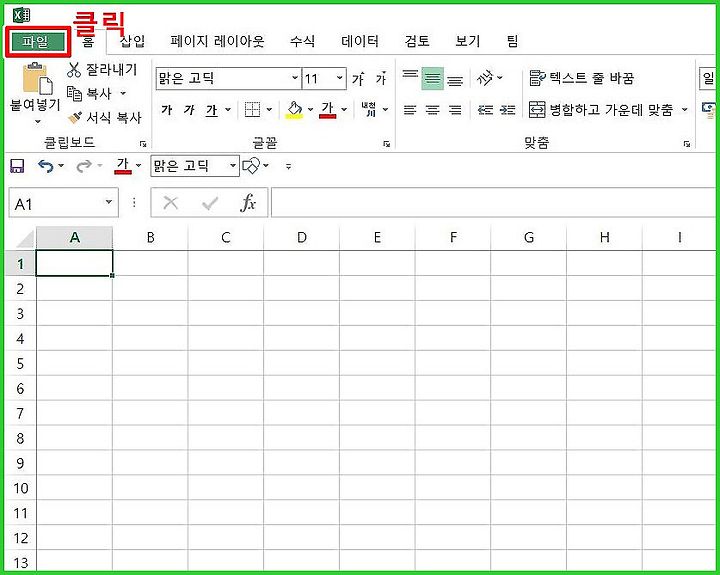Align text left icon
Viewport: 720px width, 575px height.
point(410,110)
